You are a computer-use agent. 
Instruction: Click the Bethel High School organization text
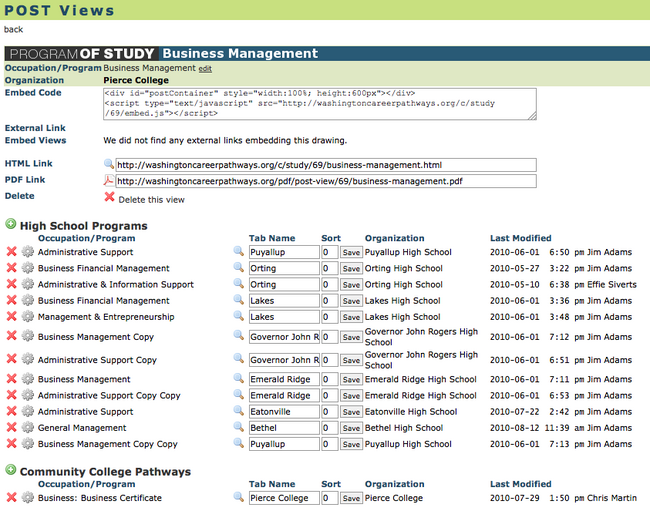(x=404, y=428)
